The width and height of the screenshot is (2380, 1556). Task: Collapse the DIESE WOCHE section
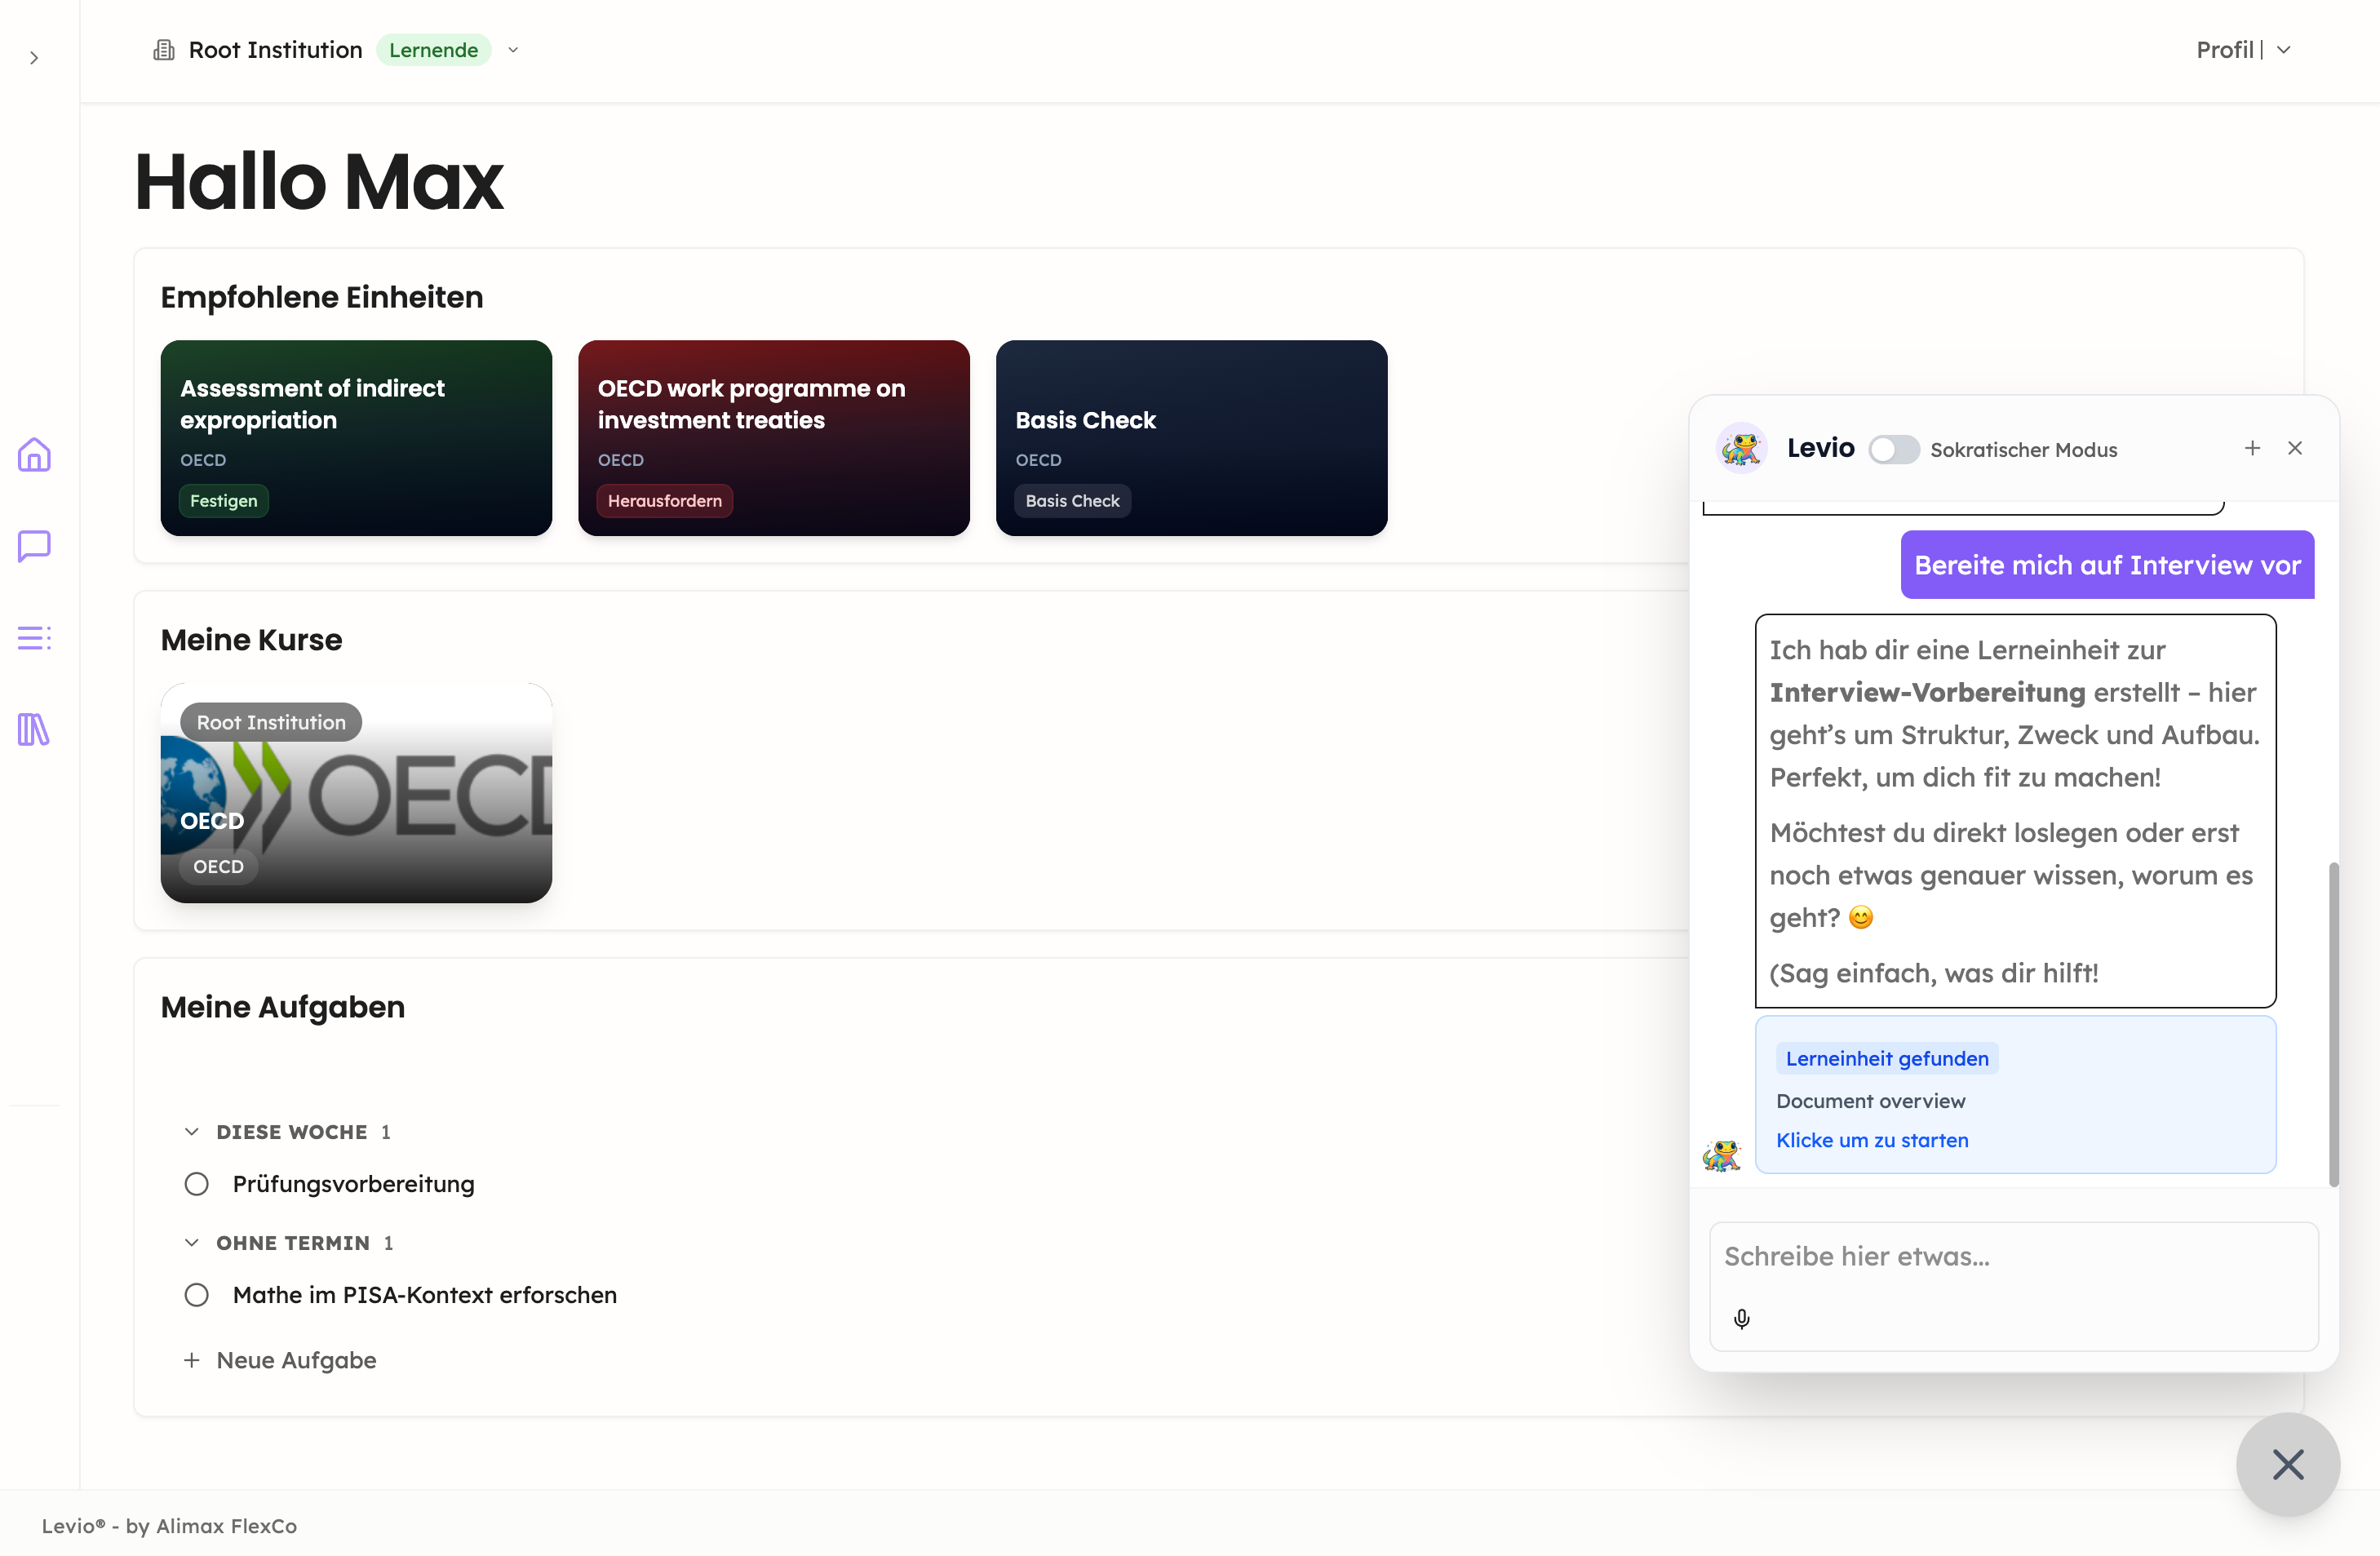[192, 1132]
